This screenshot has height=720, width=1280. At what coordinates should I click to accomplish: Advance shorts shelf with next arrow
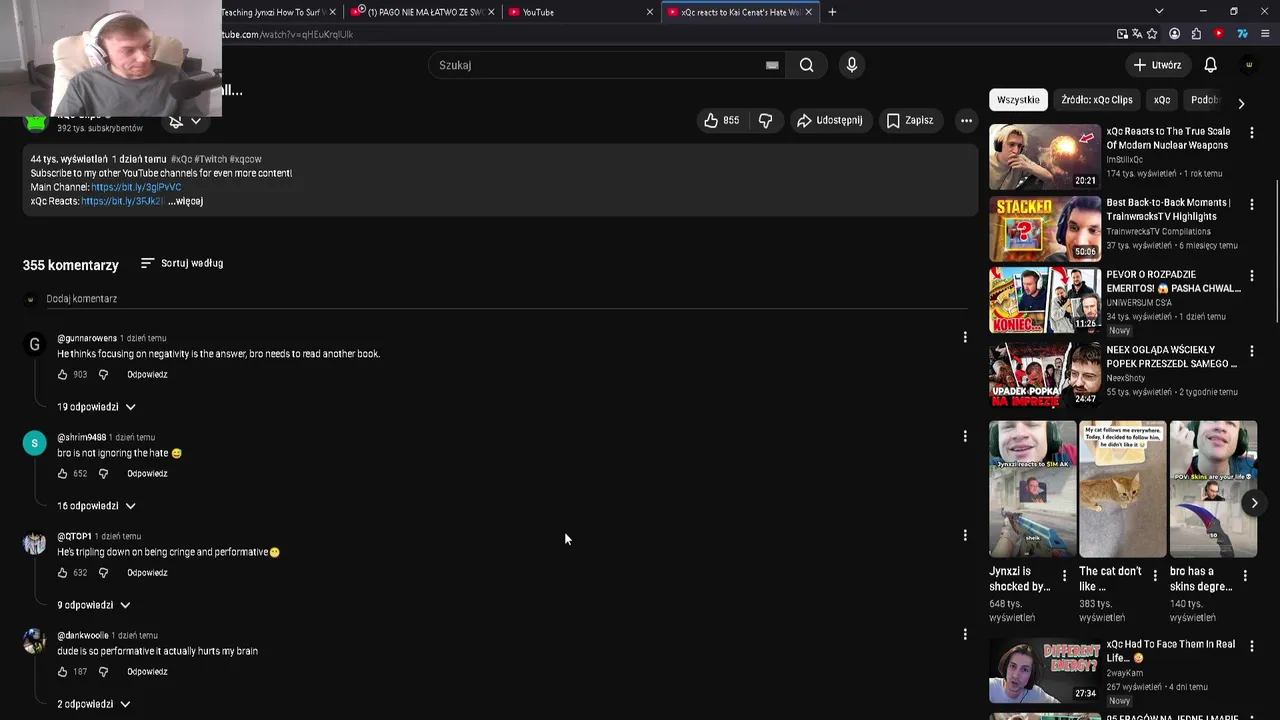(1254, 503)
